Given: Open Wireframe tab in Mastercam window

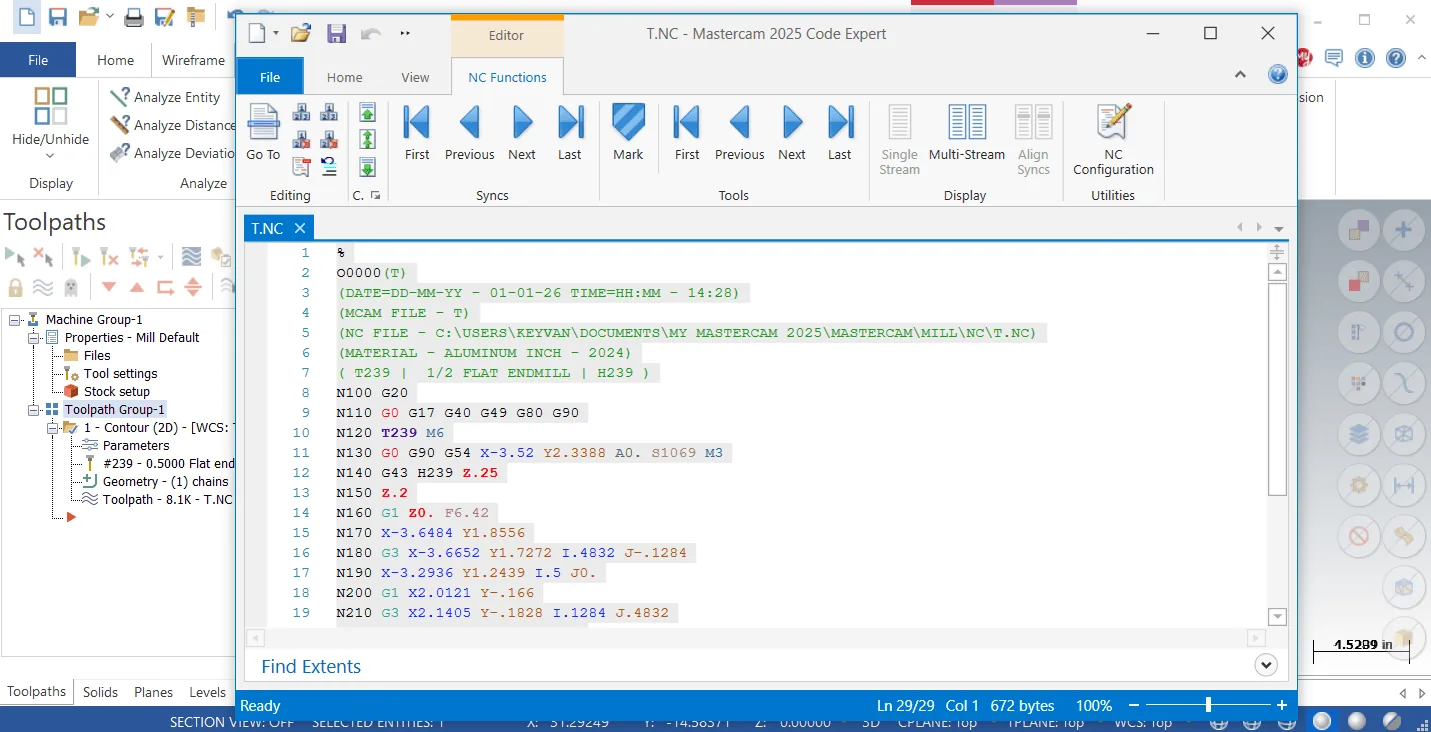Looking at the screenshot, I should point(193,60).
